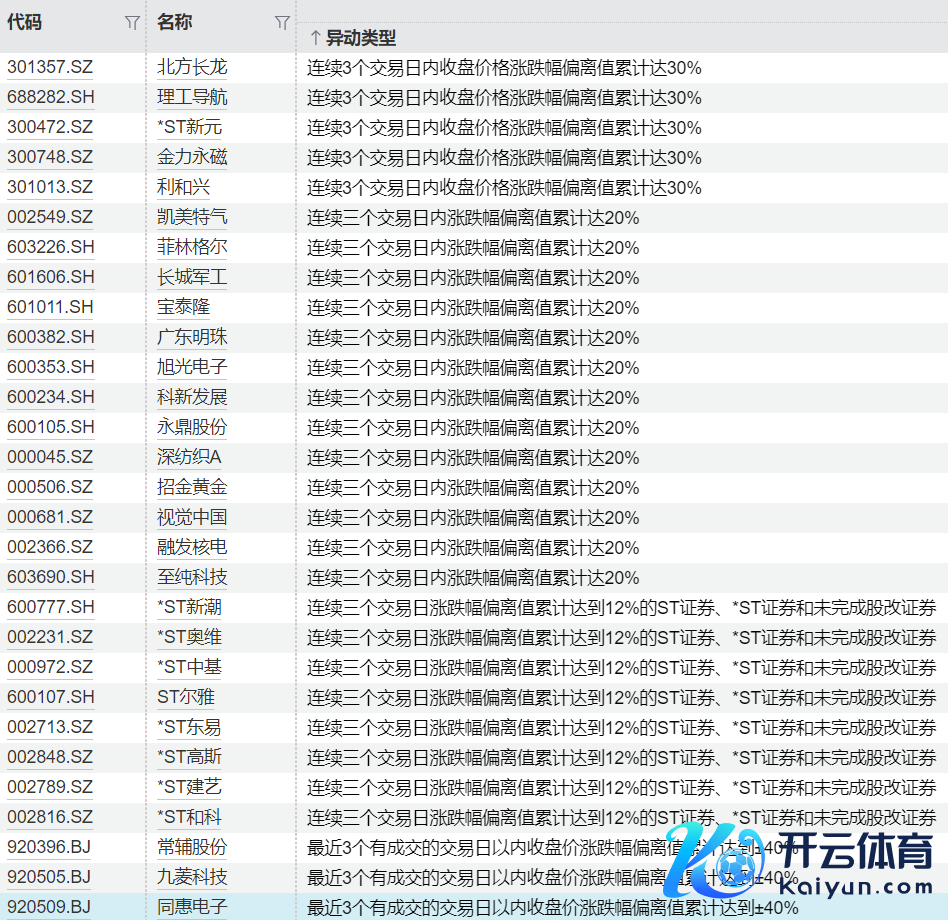Open stock code 603690.SH
948x920 pixels.
click(50, 578)
